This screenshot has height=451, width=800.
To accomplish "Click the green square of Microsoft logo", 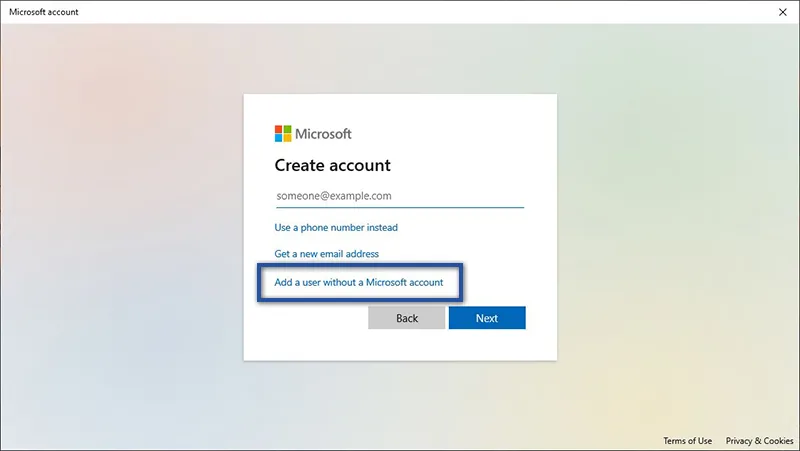I will point(287,129).
